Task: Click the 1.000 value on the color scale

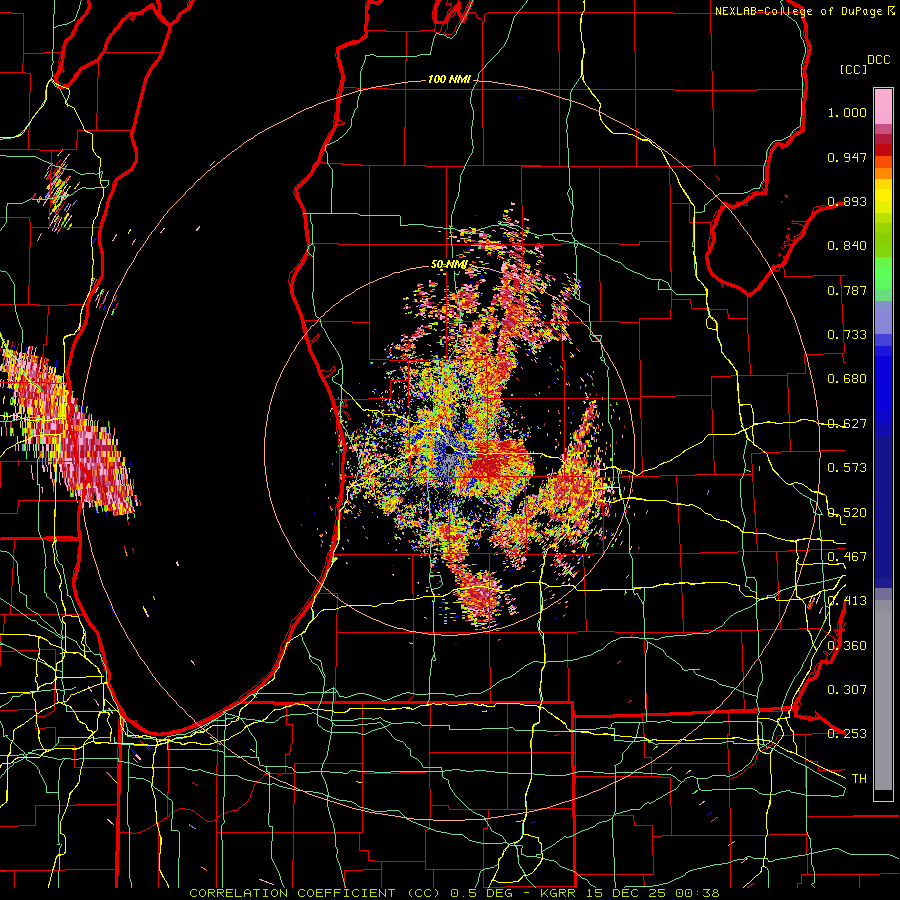Action: (847, 112)
